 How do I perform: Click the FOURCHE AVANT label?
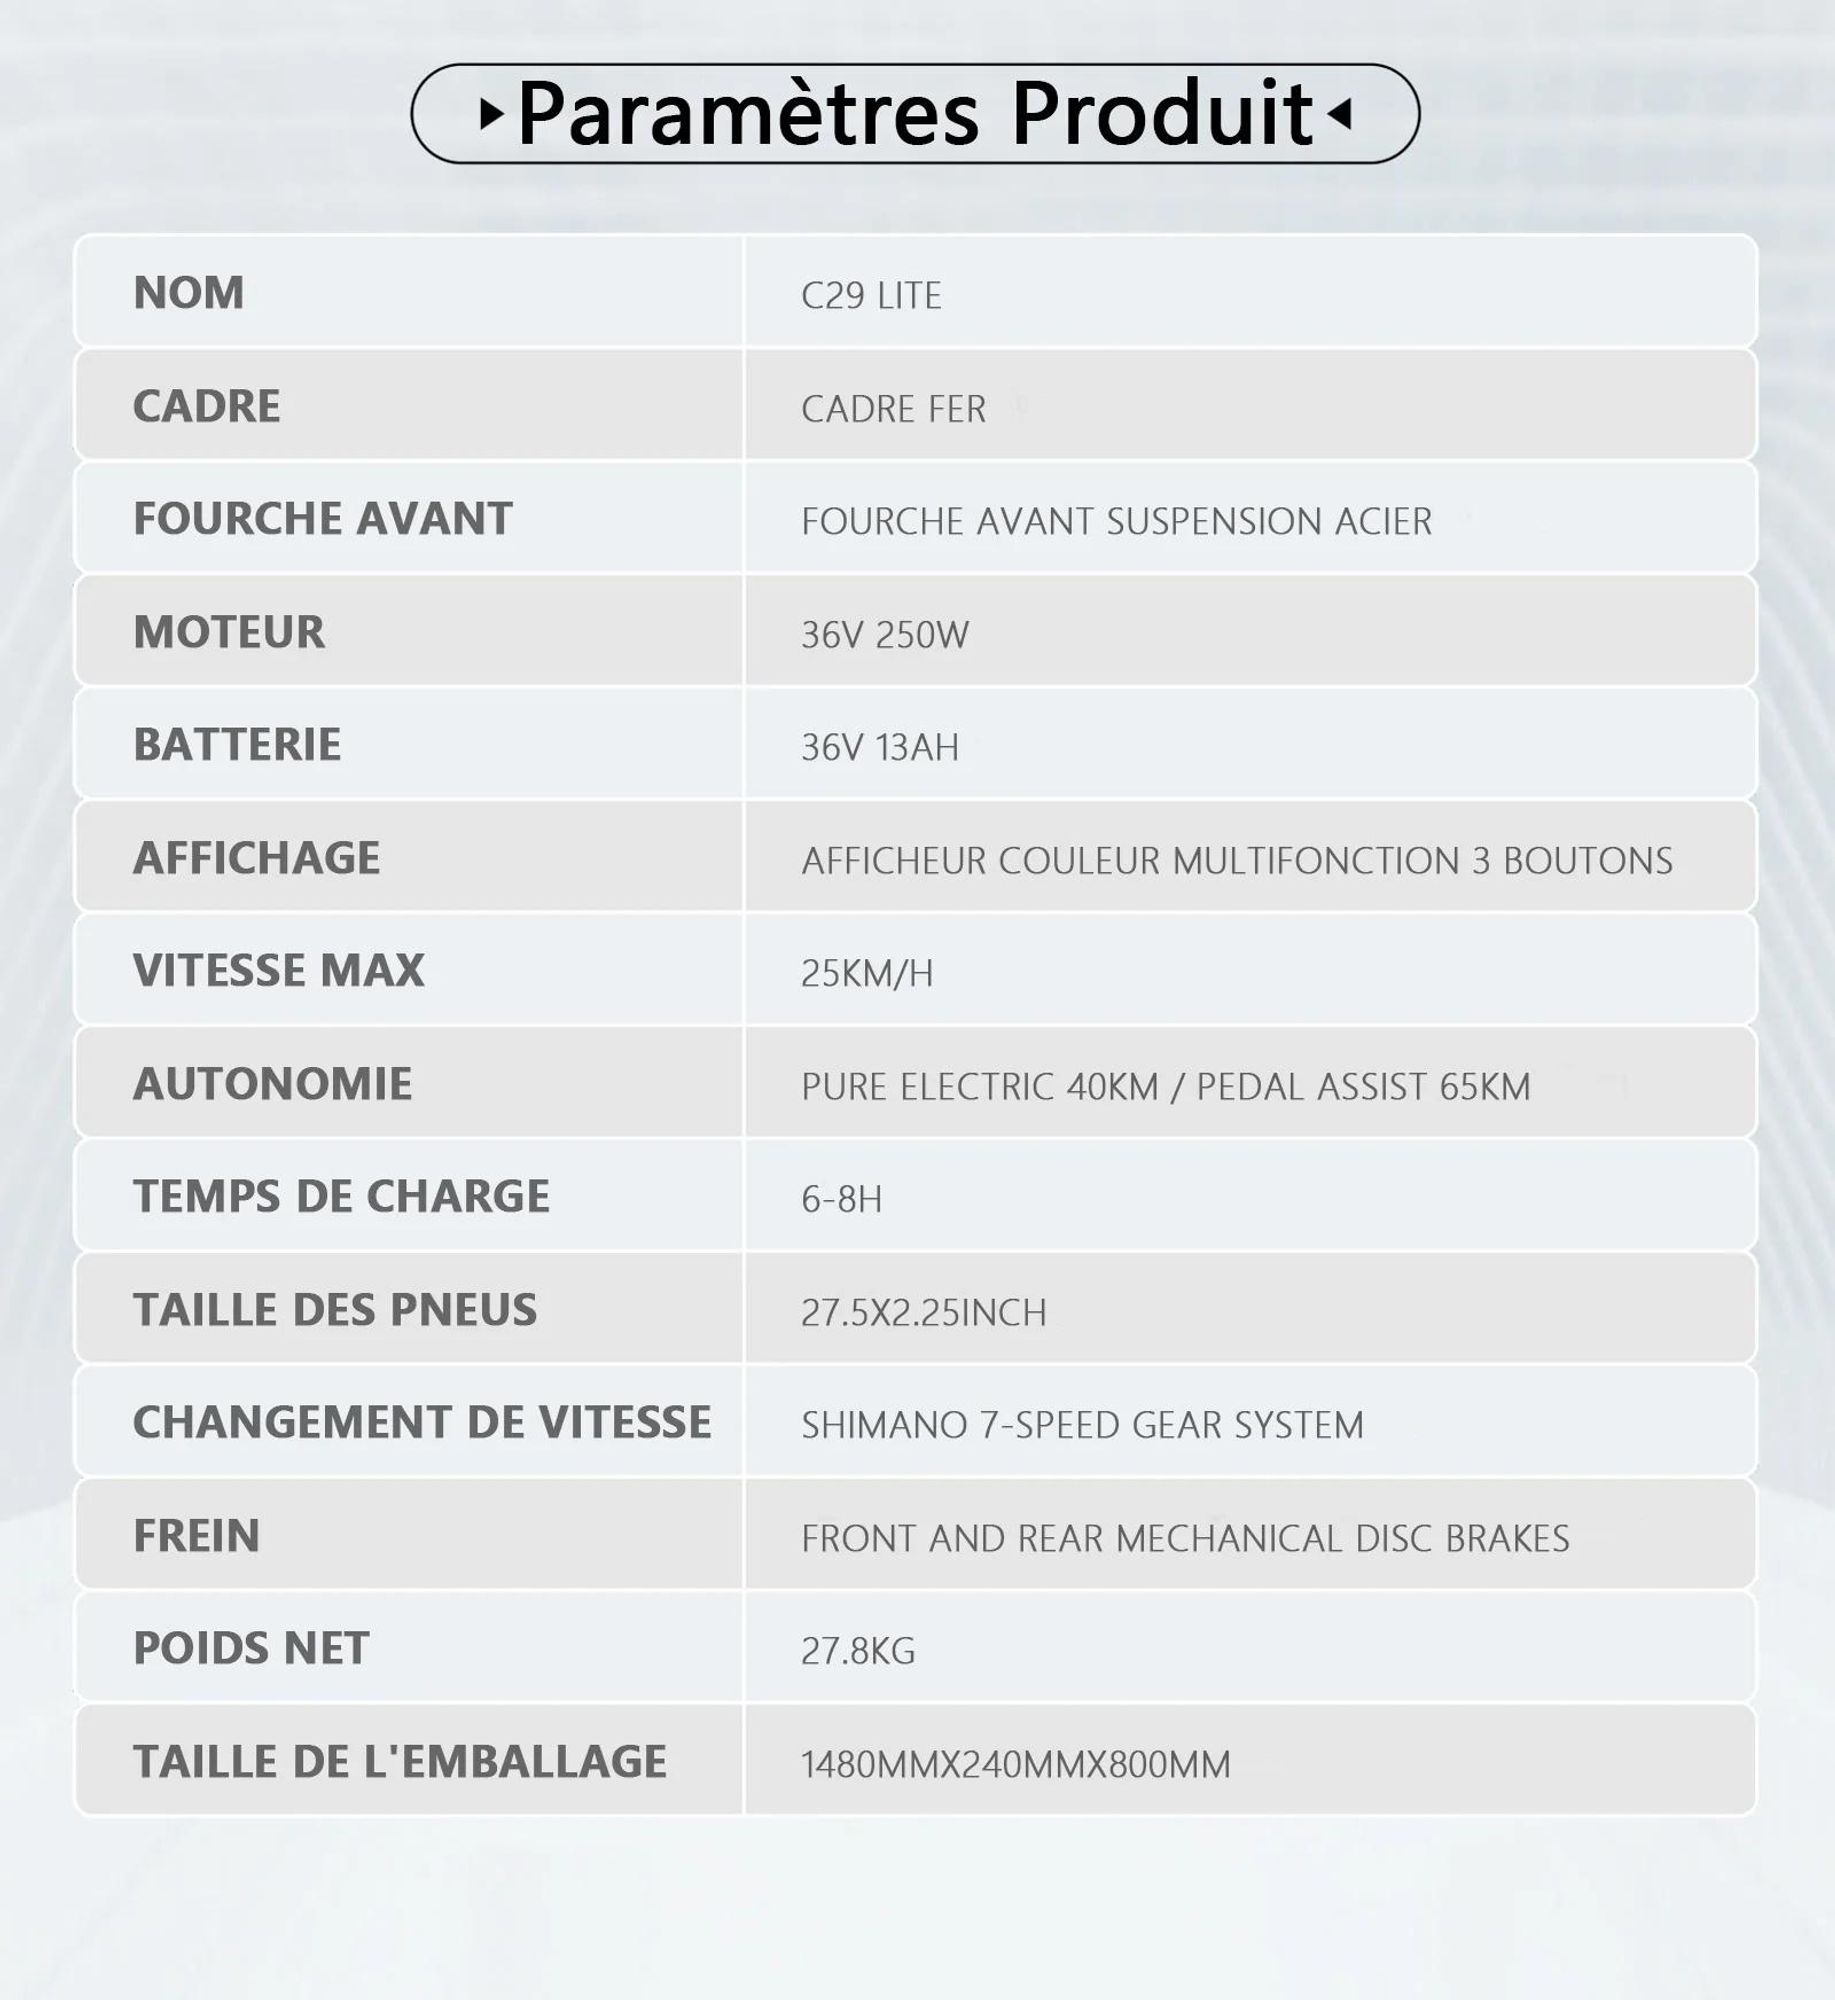322,519
